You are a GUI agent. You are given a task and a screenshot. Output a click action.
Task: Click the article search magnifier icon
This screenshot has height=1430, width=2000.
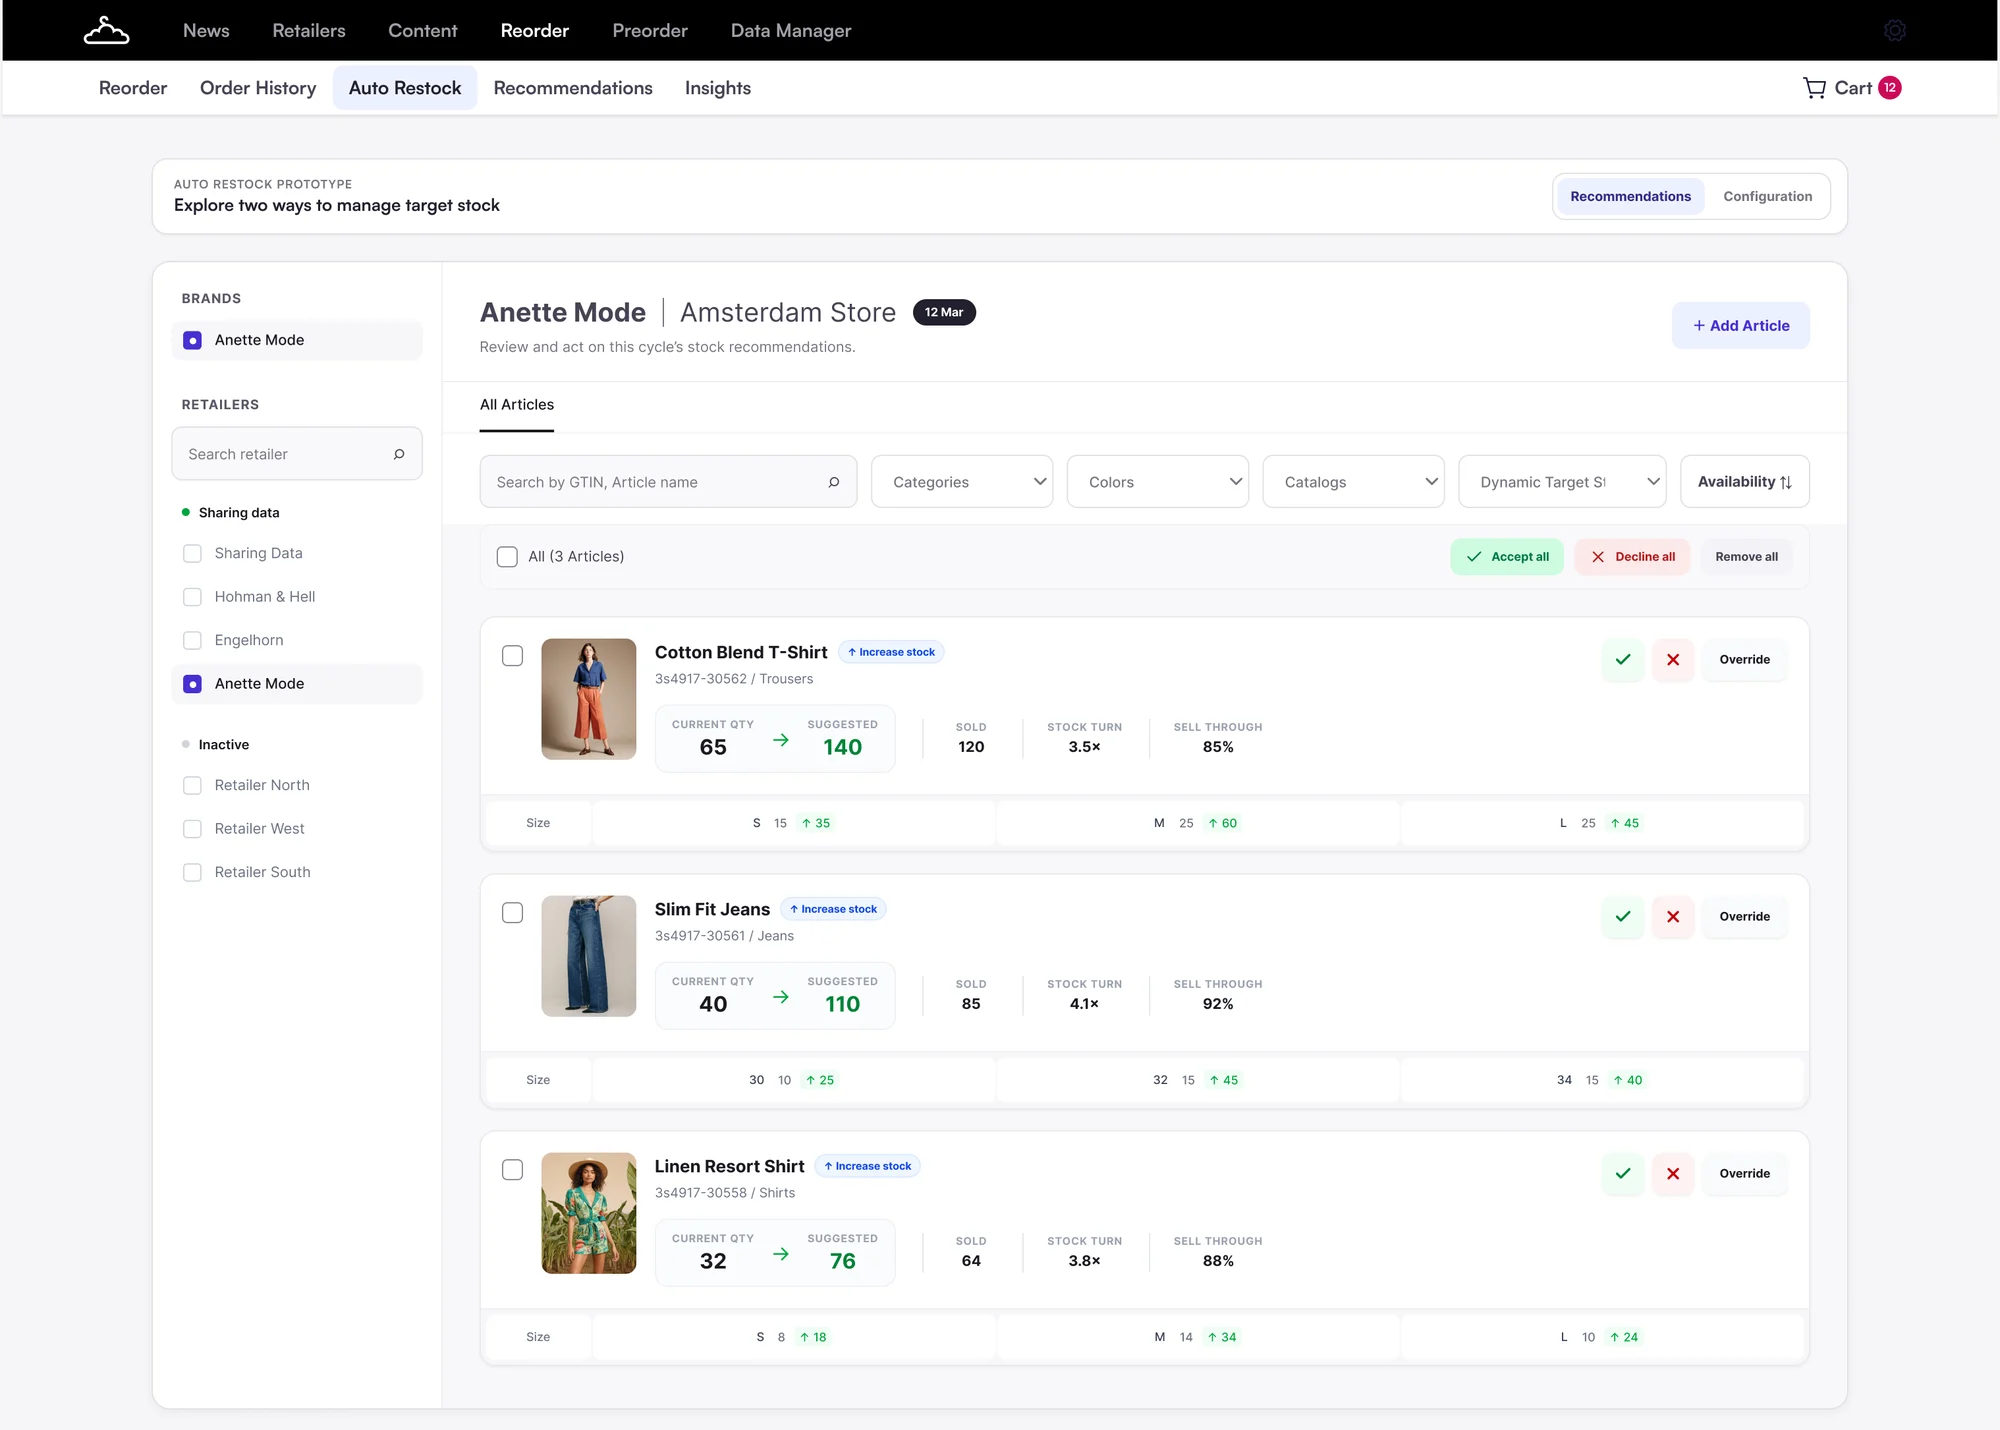tap(834, 482)
